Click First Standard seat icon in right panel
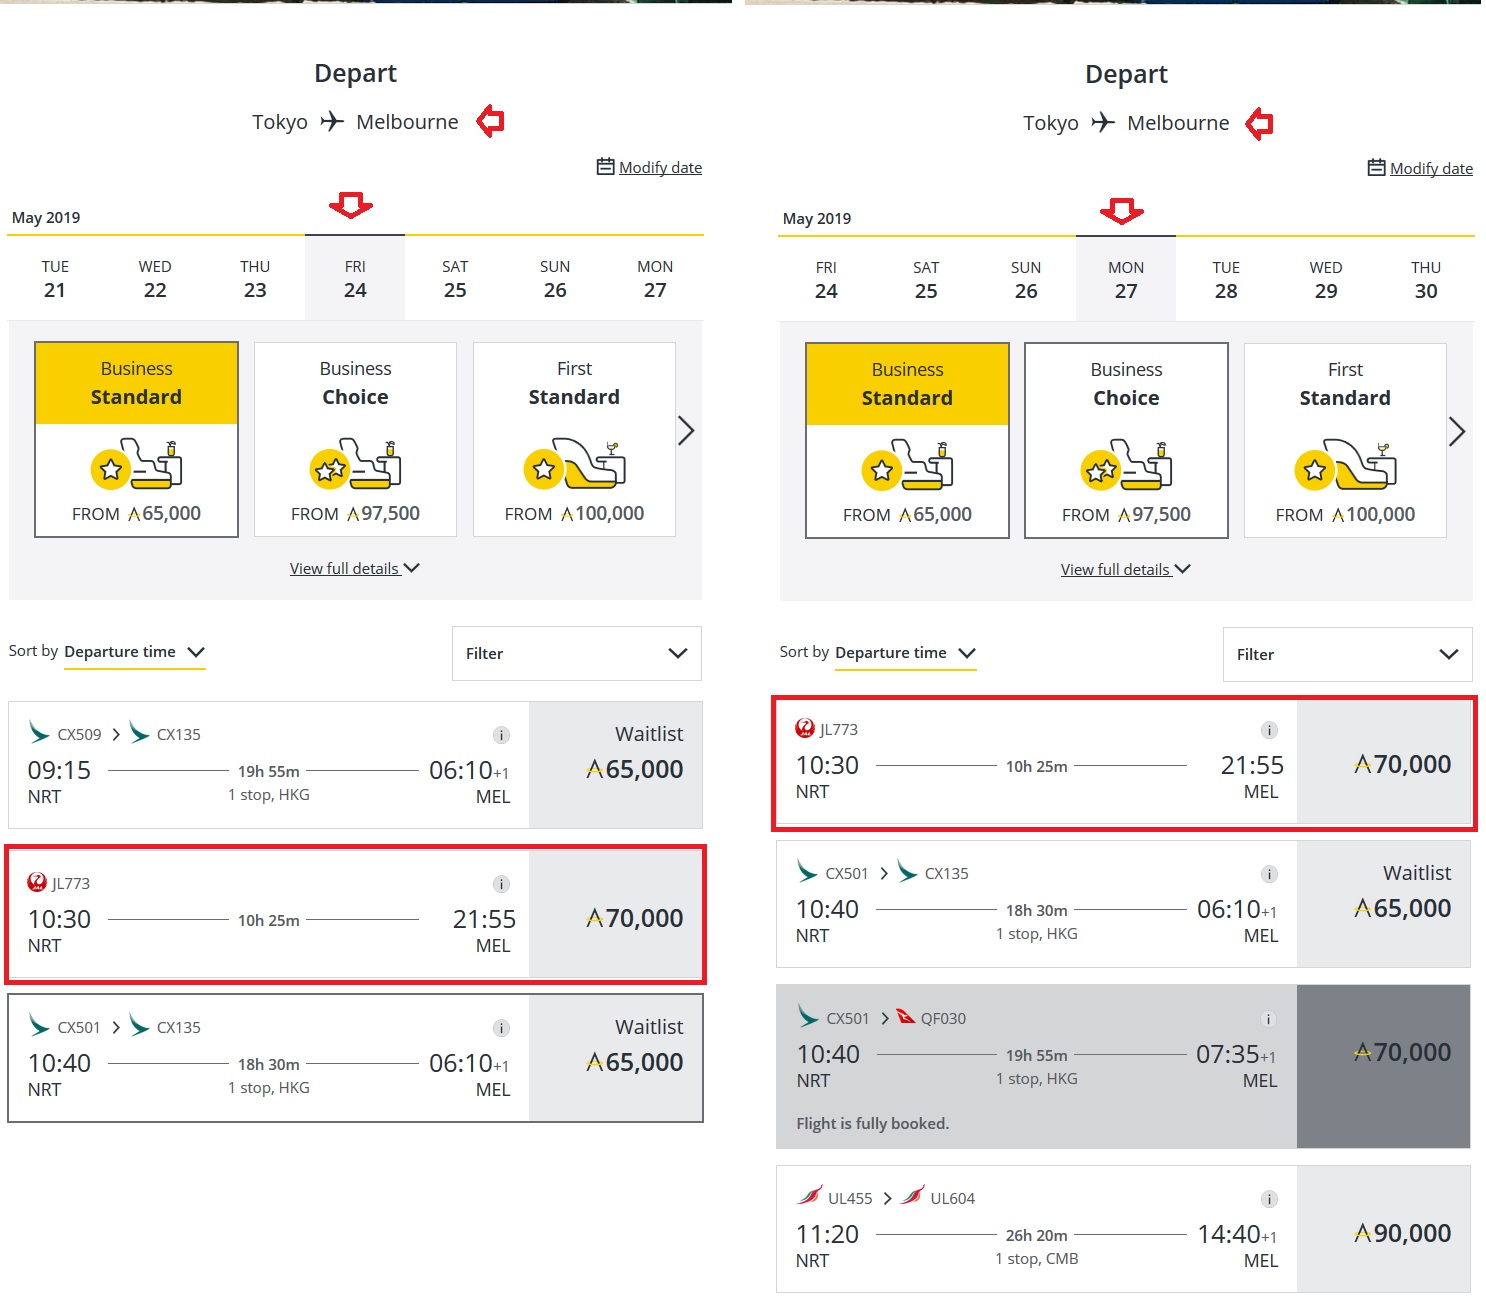1486x1304 pixels. pyautogui.click(x=1345, y=465)
